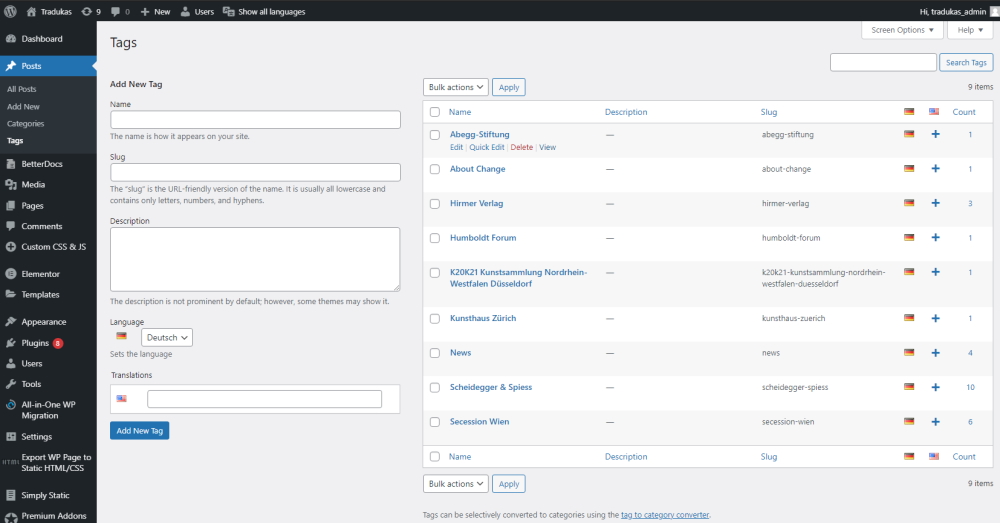
Task: Click the Settings sidebar icon
Action: [x=11, y=437]
